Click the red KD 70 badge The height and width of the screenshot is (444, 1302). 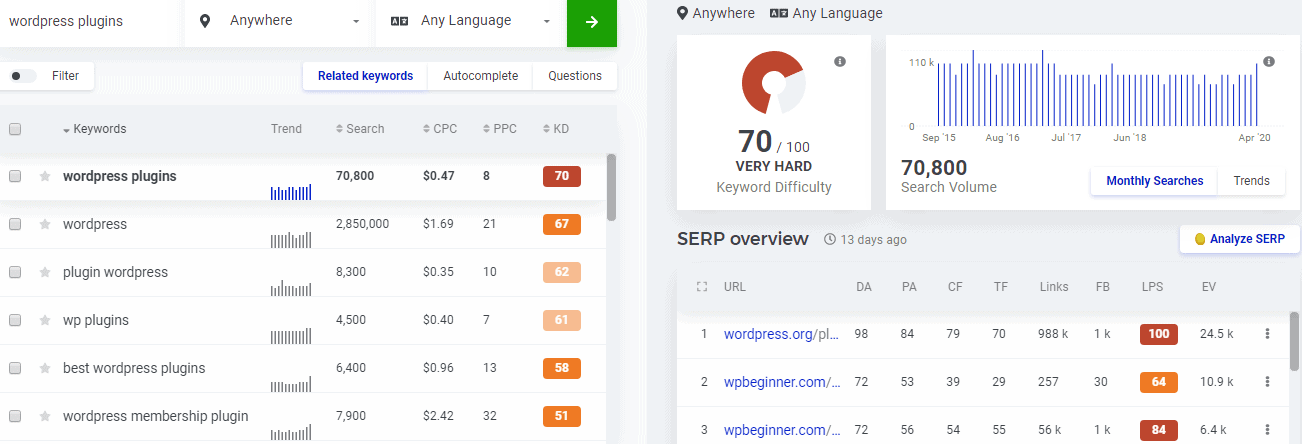(561, 176)
